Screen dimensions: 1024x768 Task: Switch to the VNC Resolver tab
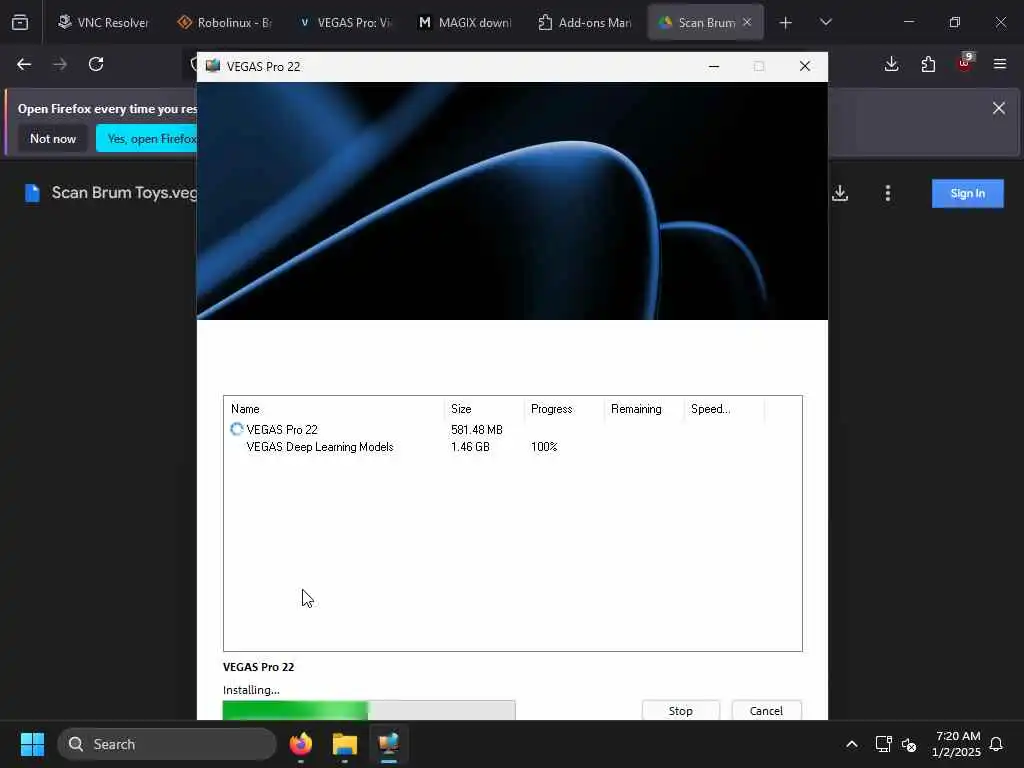click(x=103, y=22)
